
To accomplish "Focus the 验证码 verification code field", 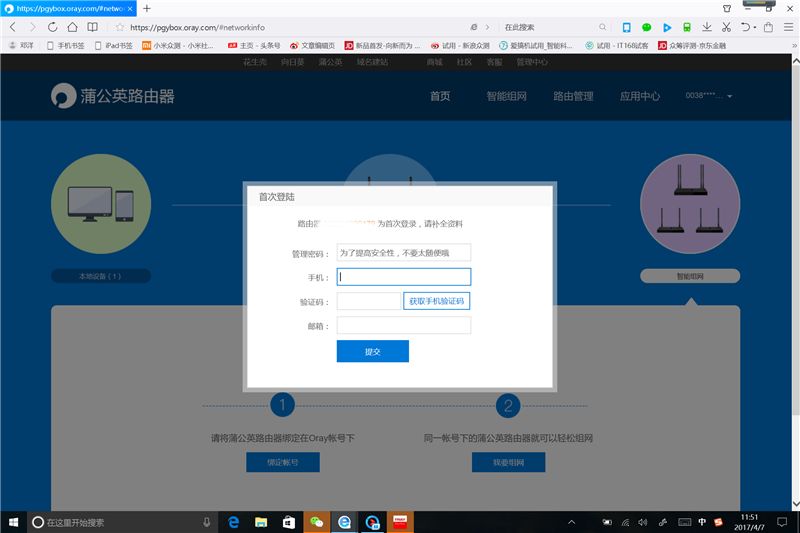I will pyautogui.click(x=369, y=301).
